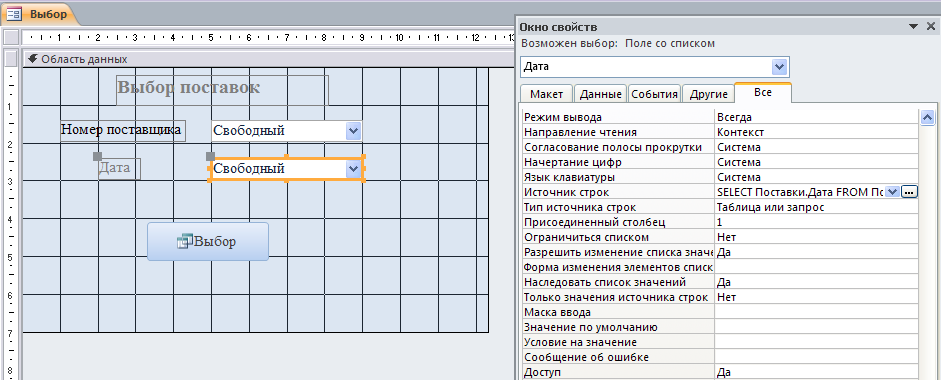Image resolution: width=941 pixels, height=380 pixels.
Task: Select the Режим вывода property name
Action: point(618,117)
